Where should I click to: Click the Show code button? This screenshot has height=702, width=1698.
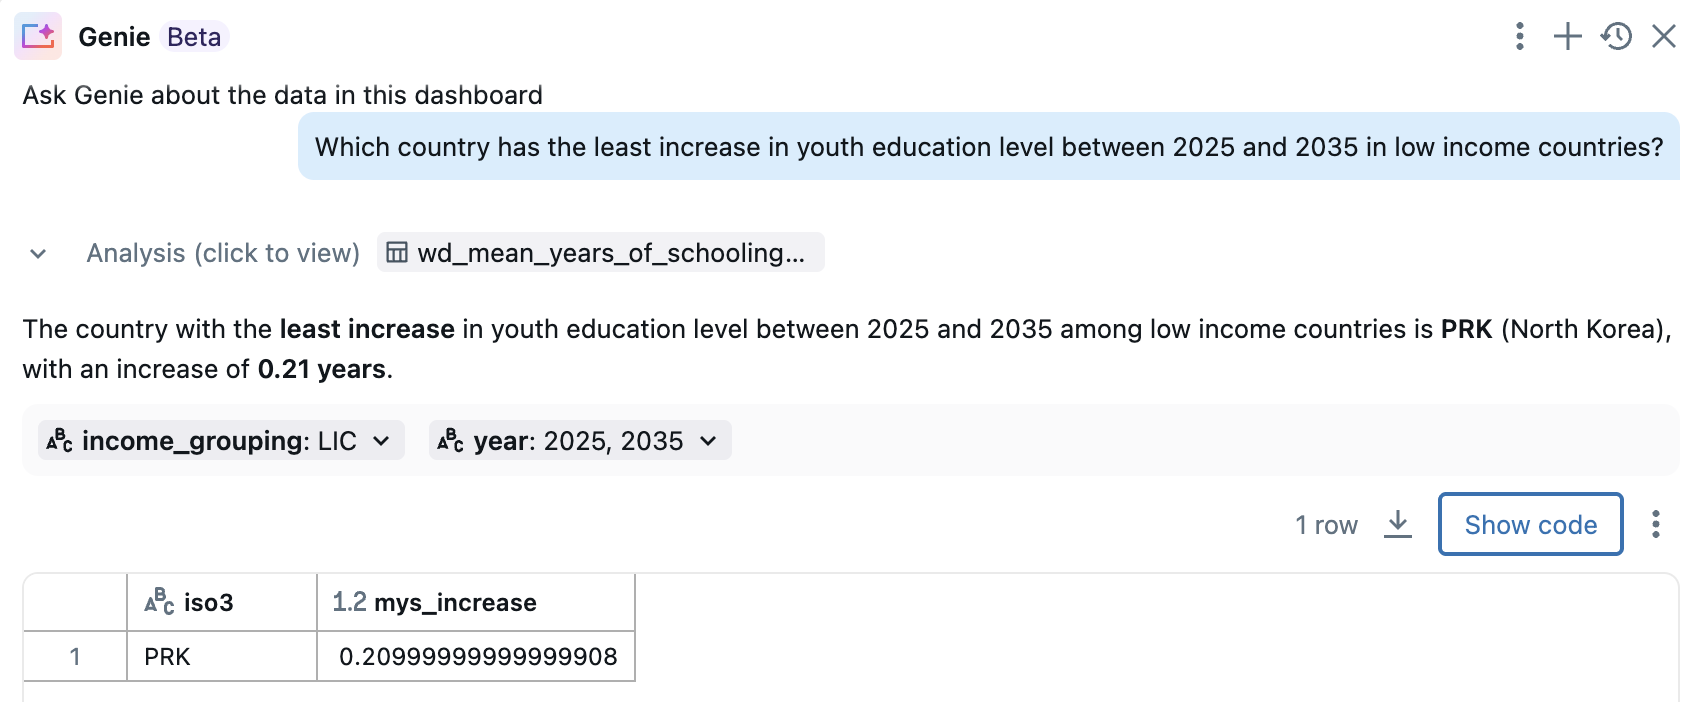tap(1530, 524)
